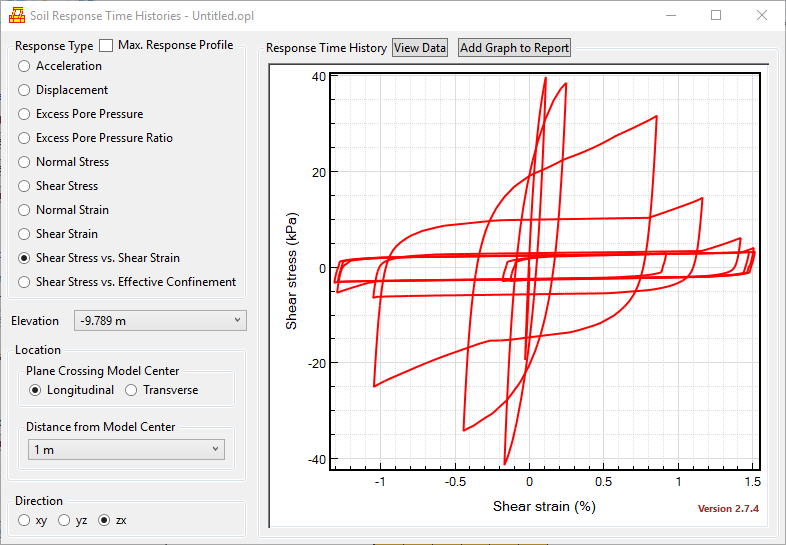Choose Normal Strain response type

click(x=25, y=210)
